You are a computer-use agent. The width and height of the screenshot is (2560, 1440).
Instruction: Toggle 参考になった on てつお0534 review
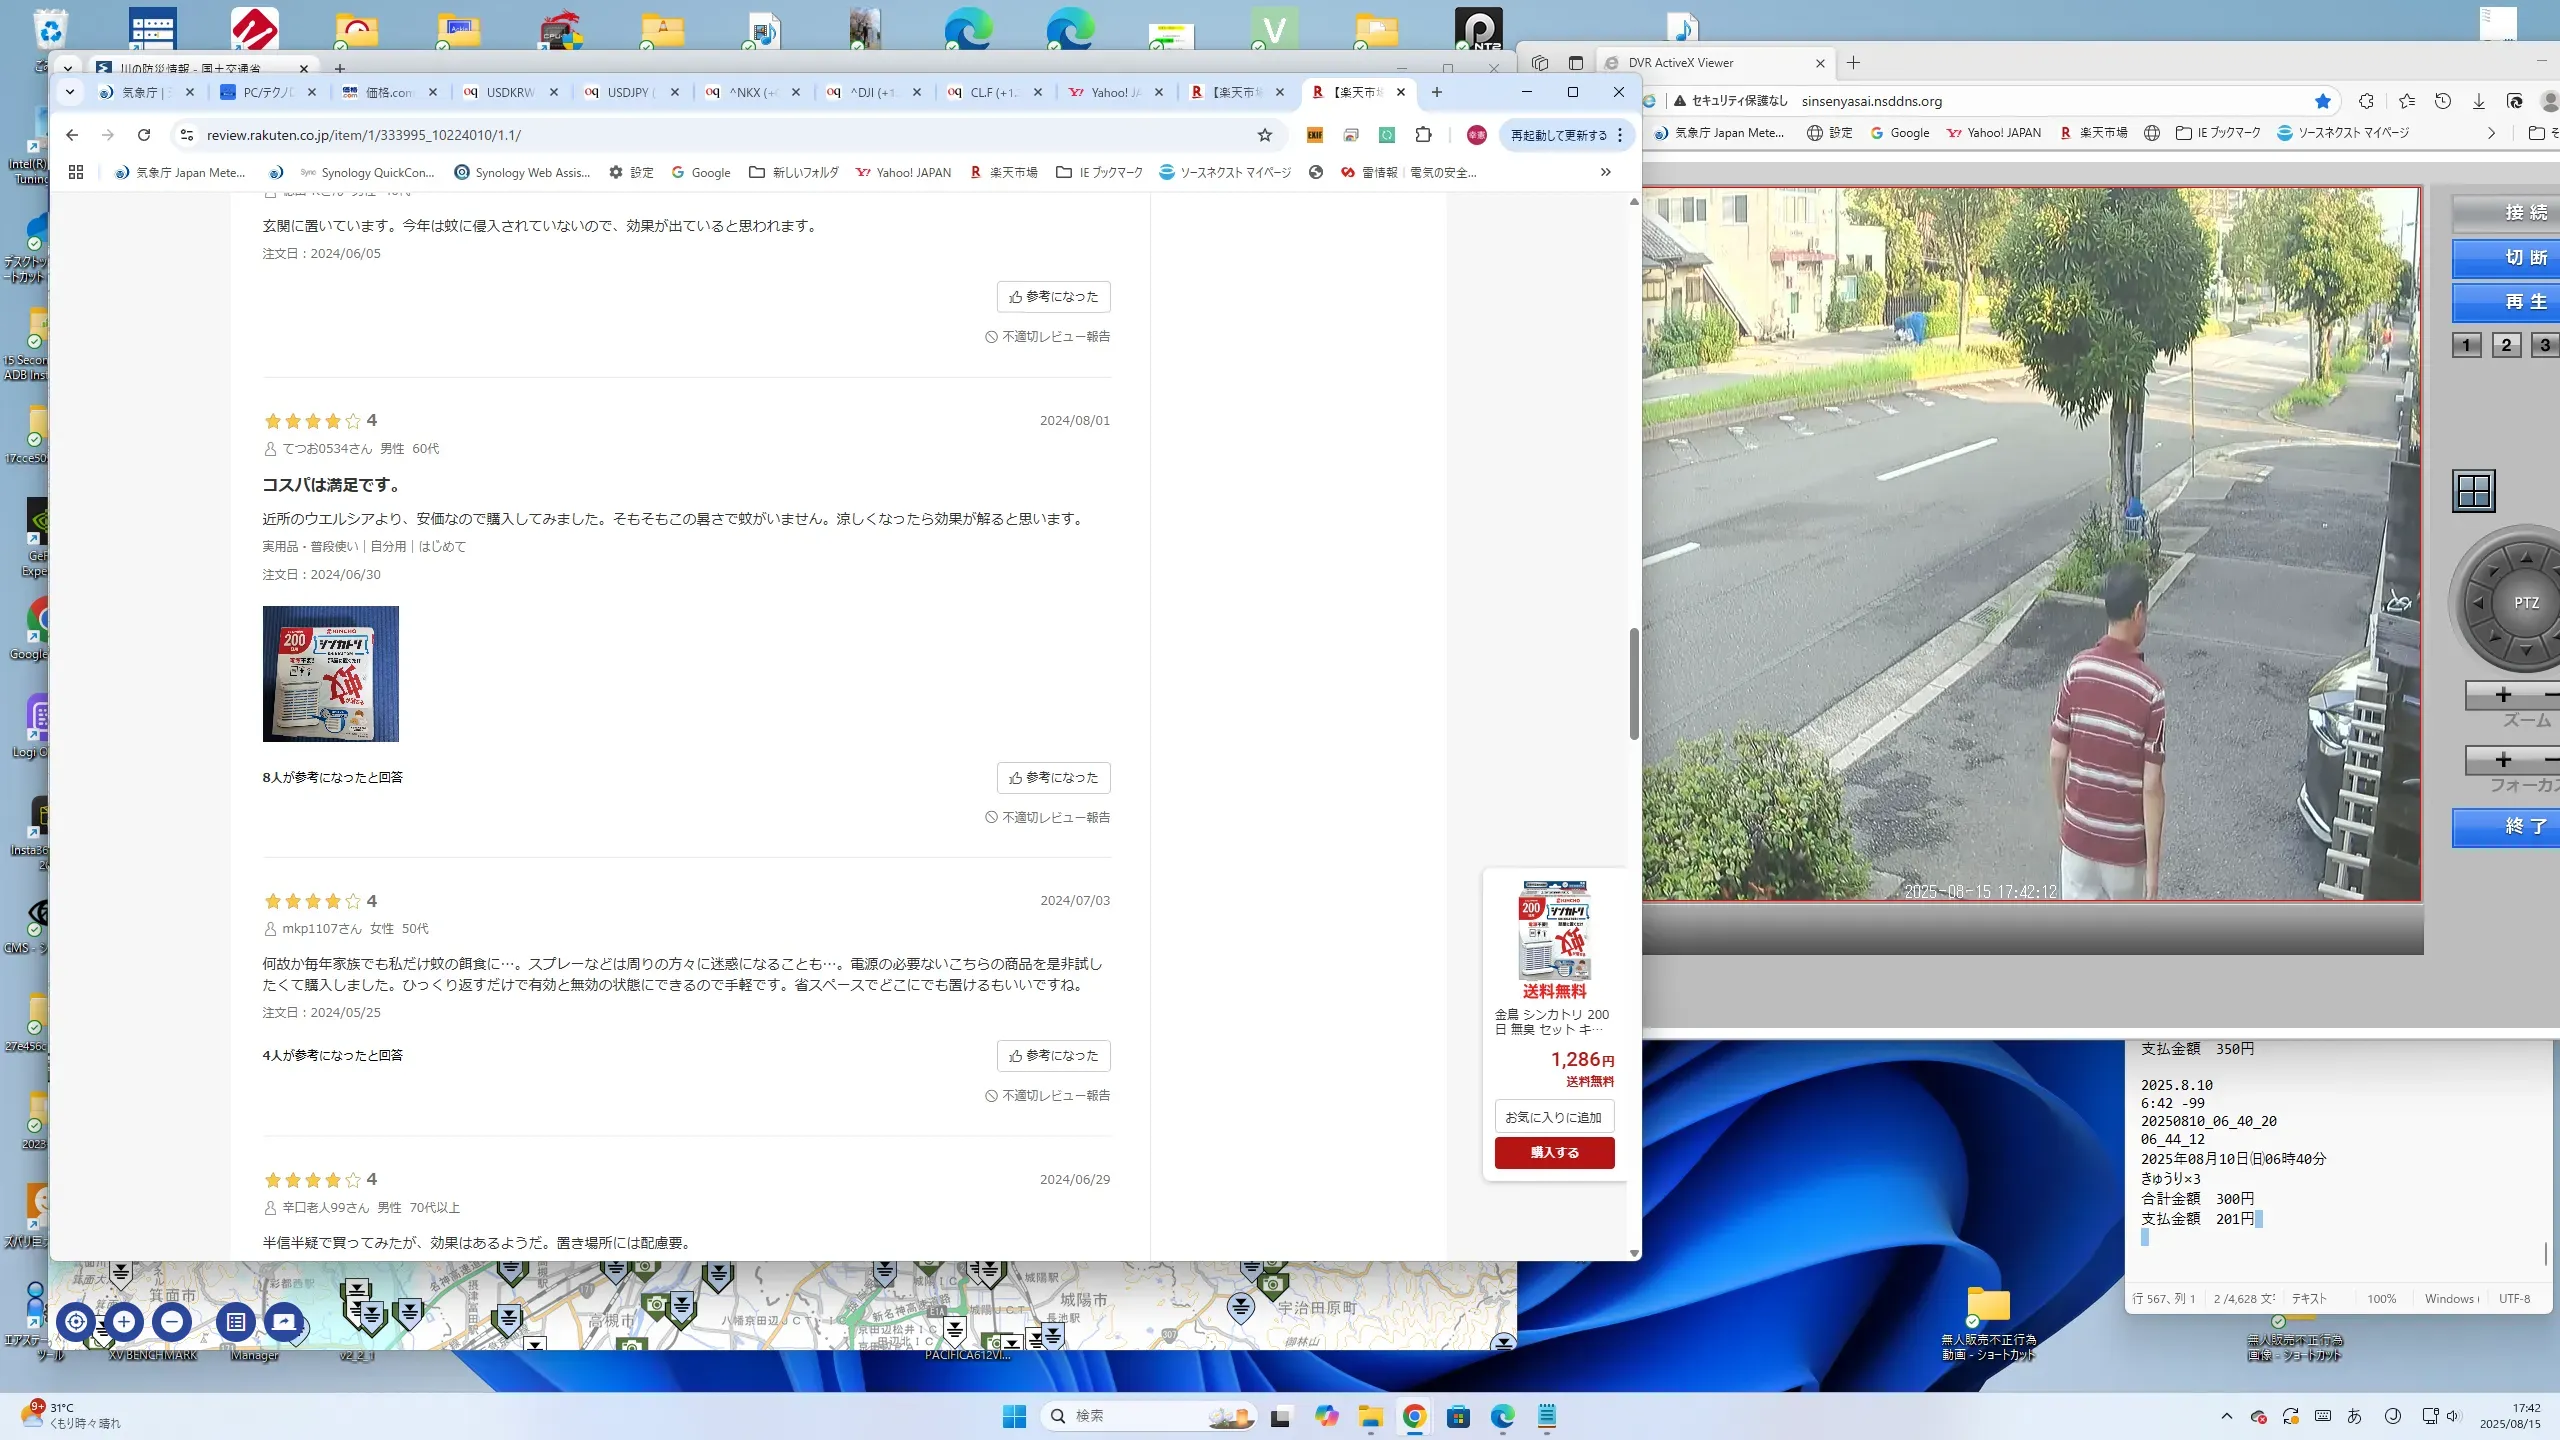coord(1053,777)
